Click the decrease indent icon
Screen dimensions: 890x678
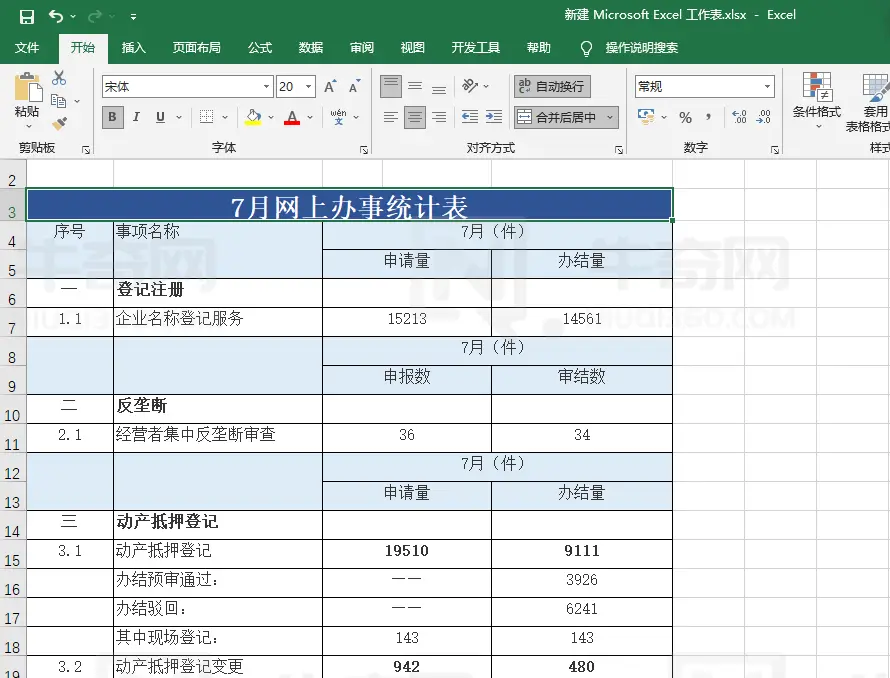469,117
